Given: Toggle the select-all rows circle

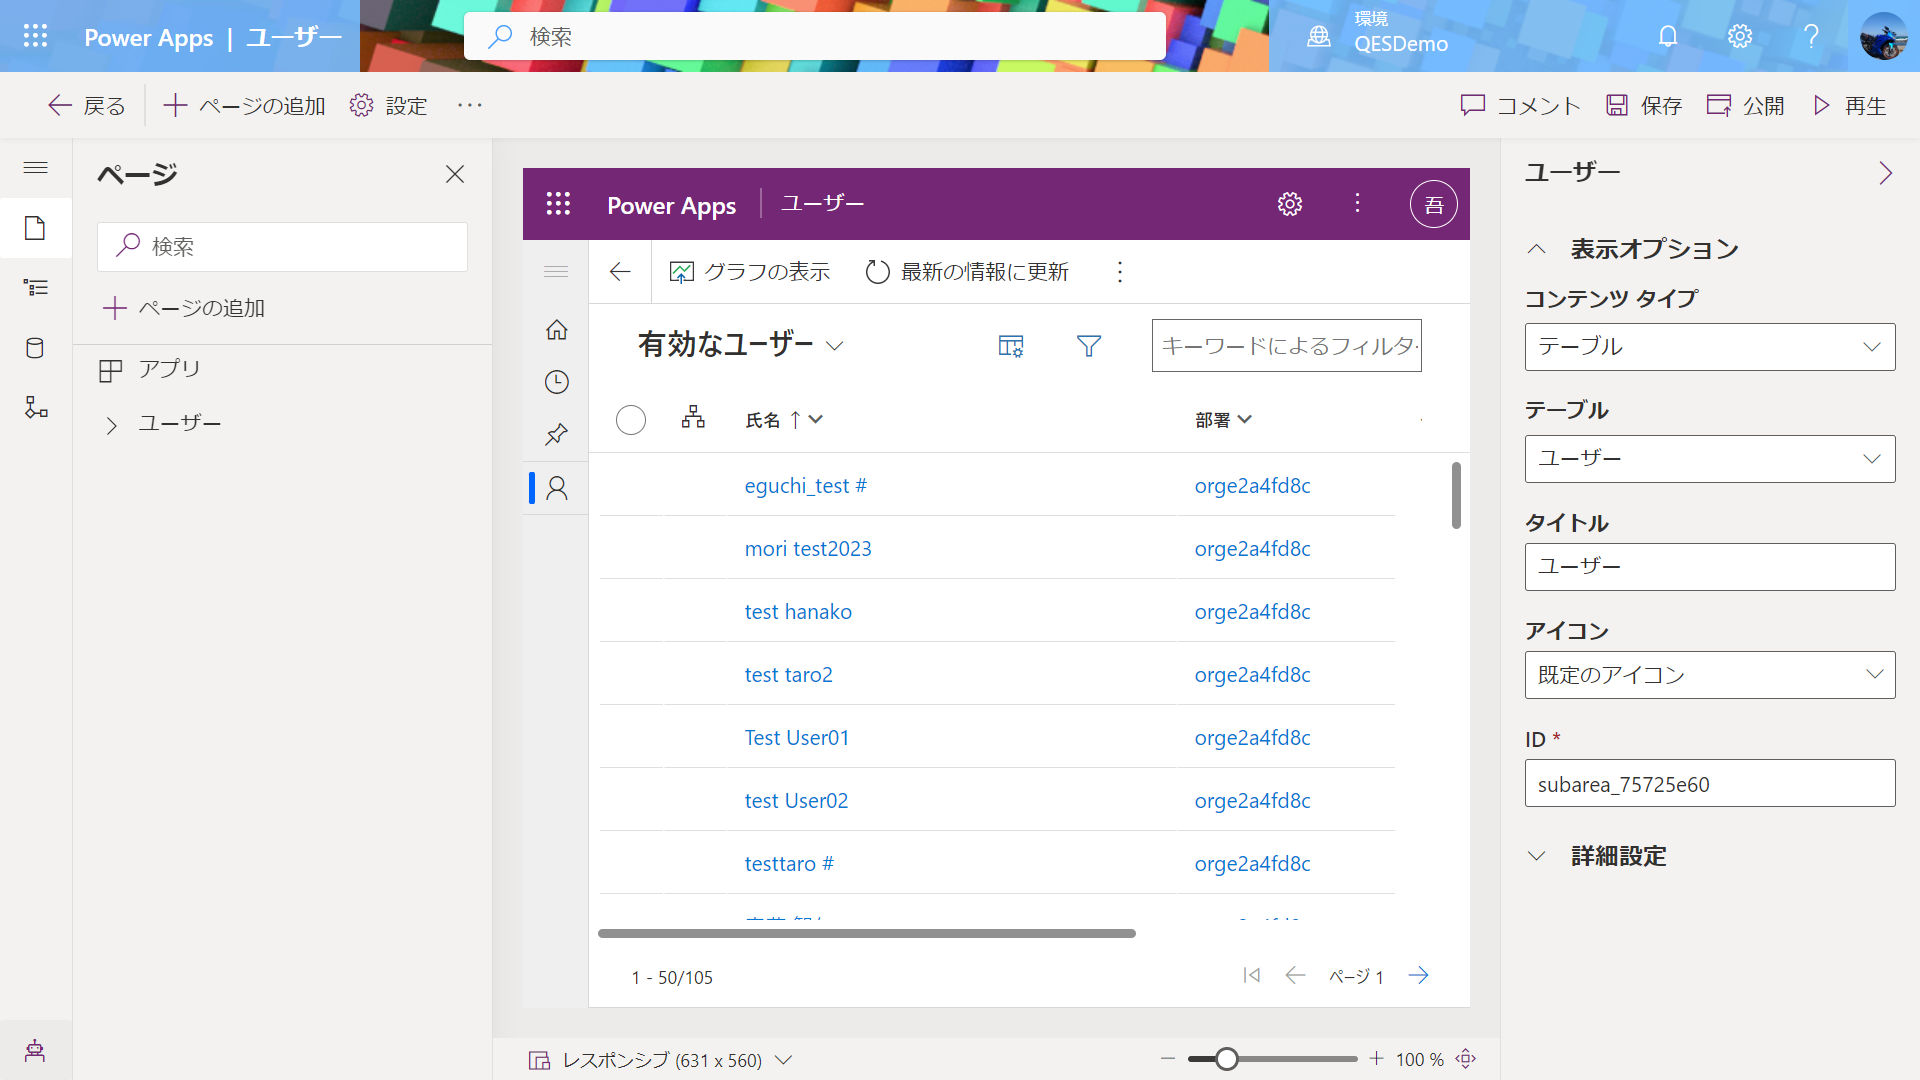Looking at the screenshot, I should (x=631, y=420).
